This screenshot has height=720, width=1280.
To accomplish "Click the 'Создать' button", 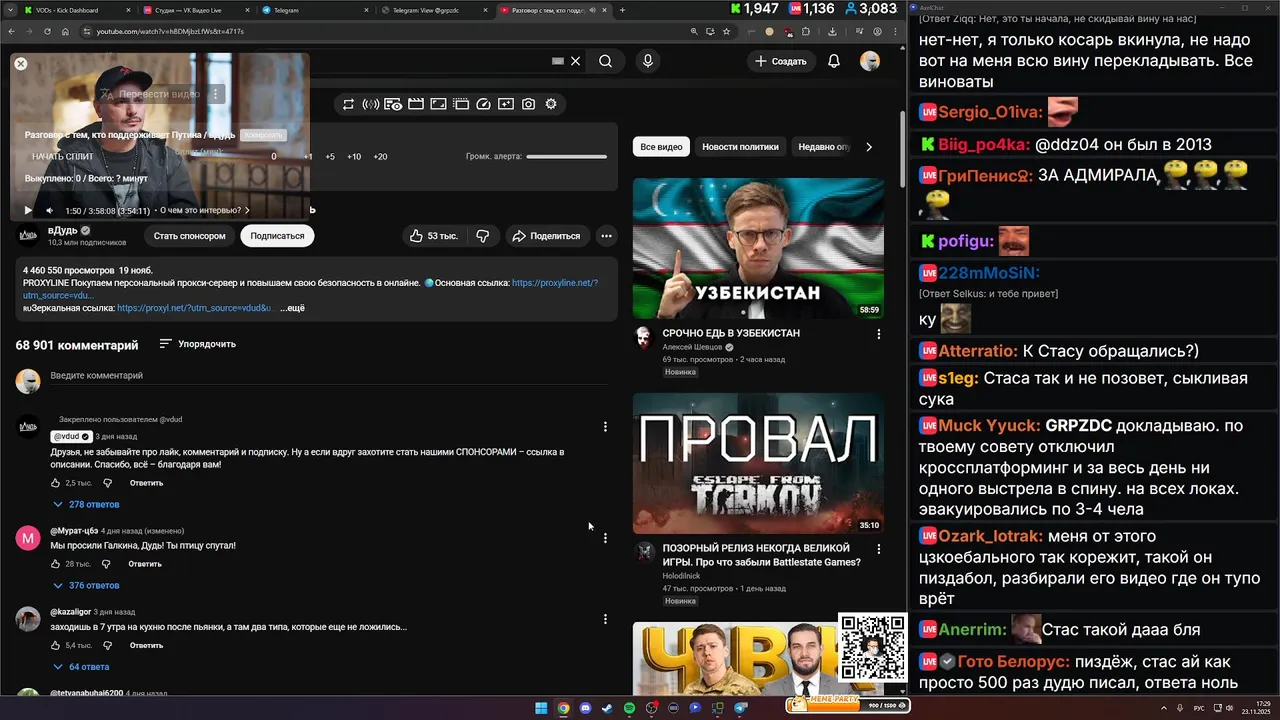I will point(780,61).
